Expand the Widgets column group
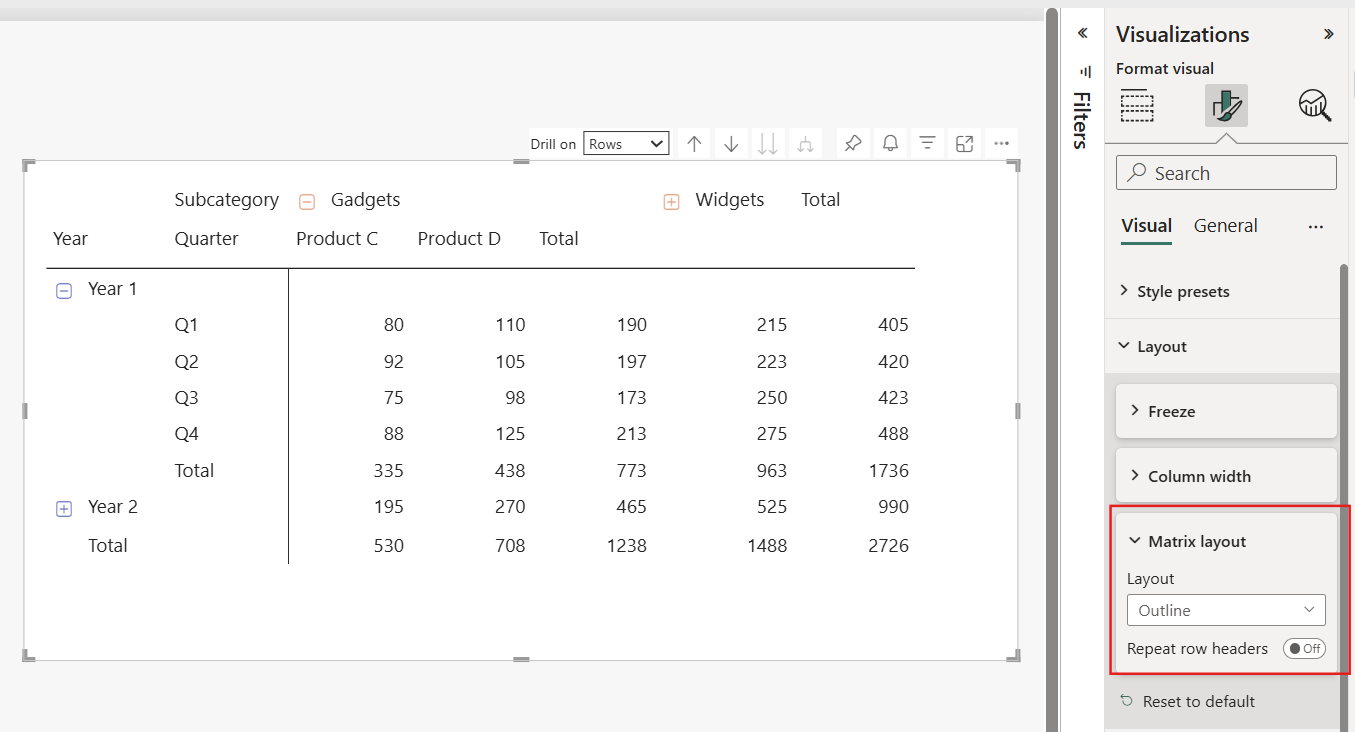Viewport: 1355px width, 732px height. pyautogui.click(x=672, y=202)
